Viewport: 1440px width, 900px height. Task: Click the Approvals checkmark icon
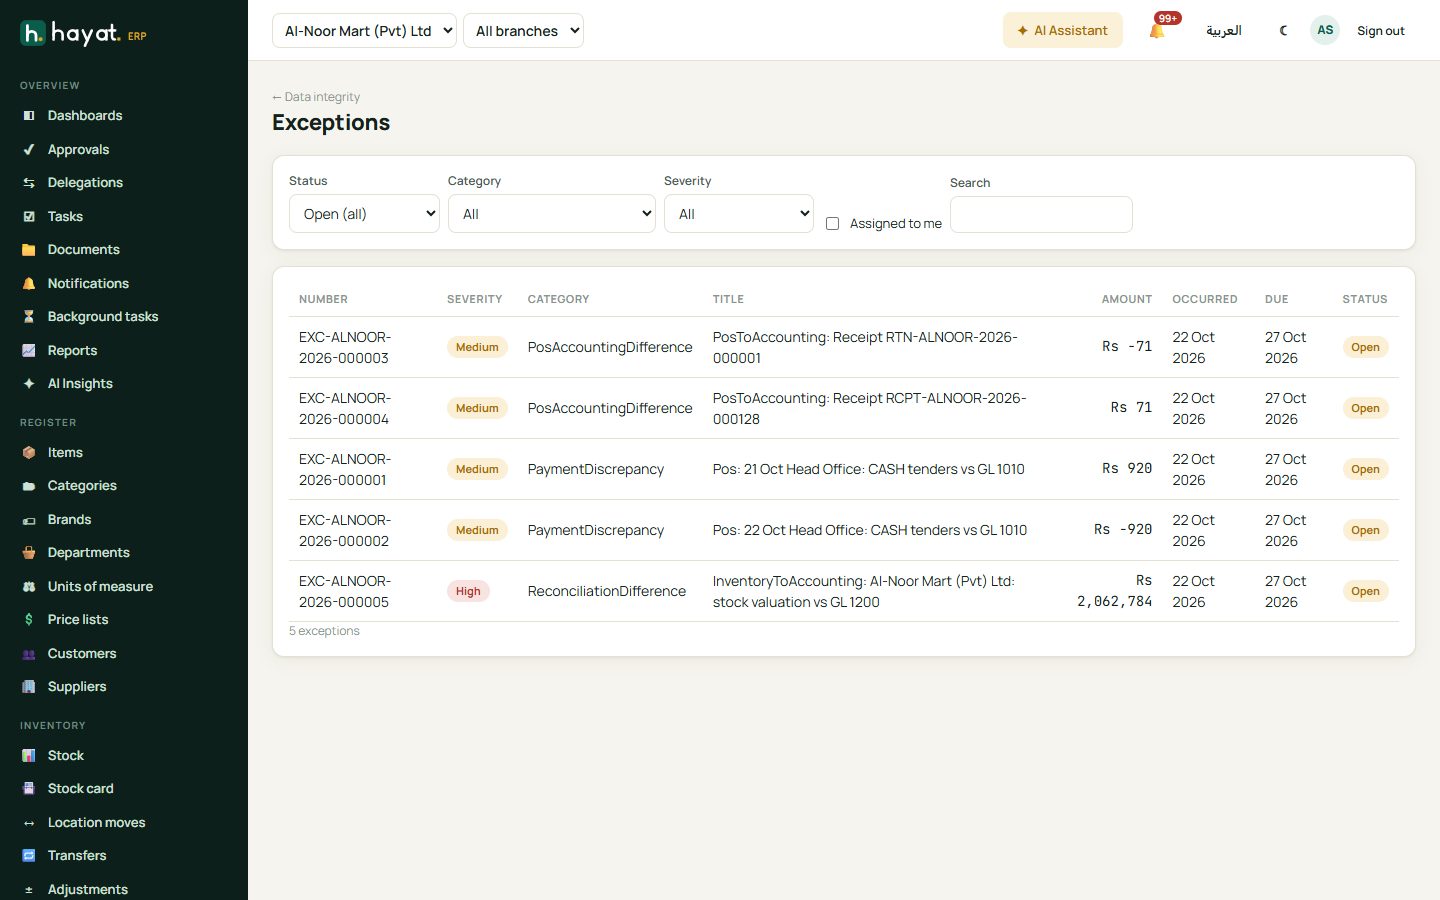pos(29,150)
